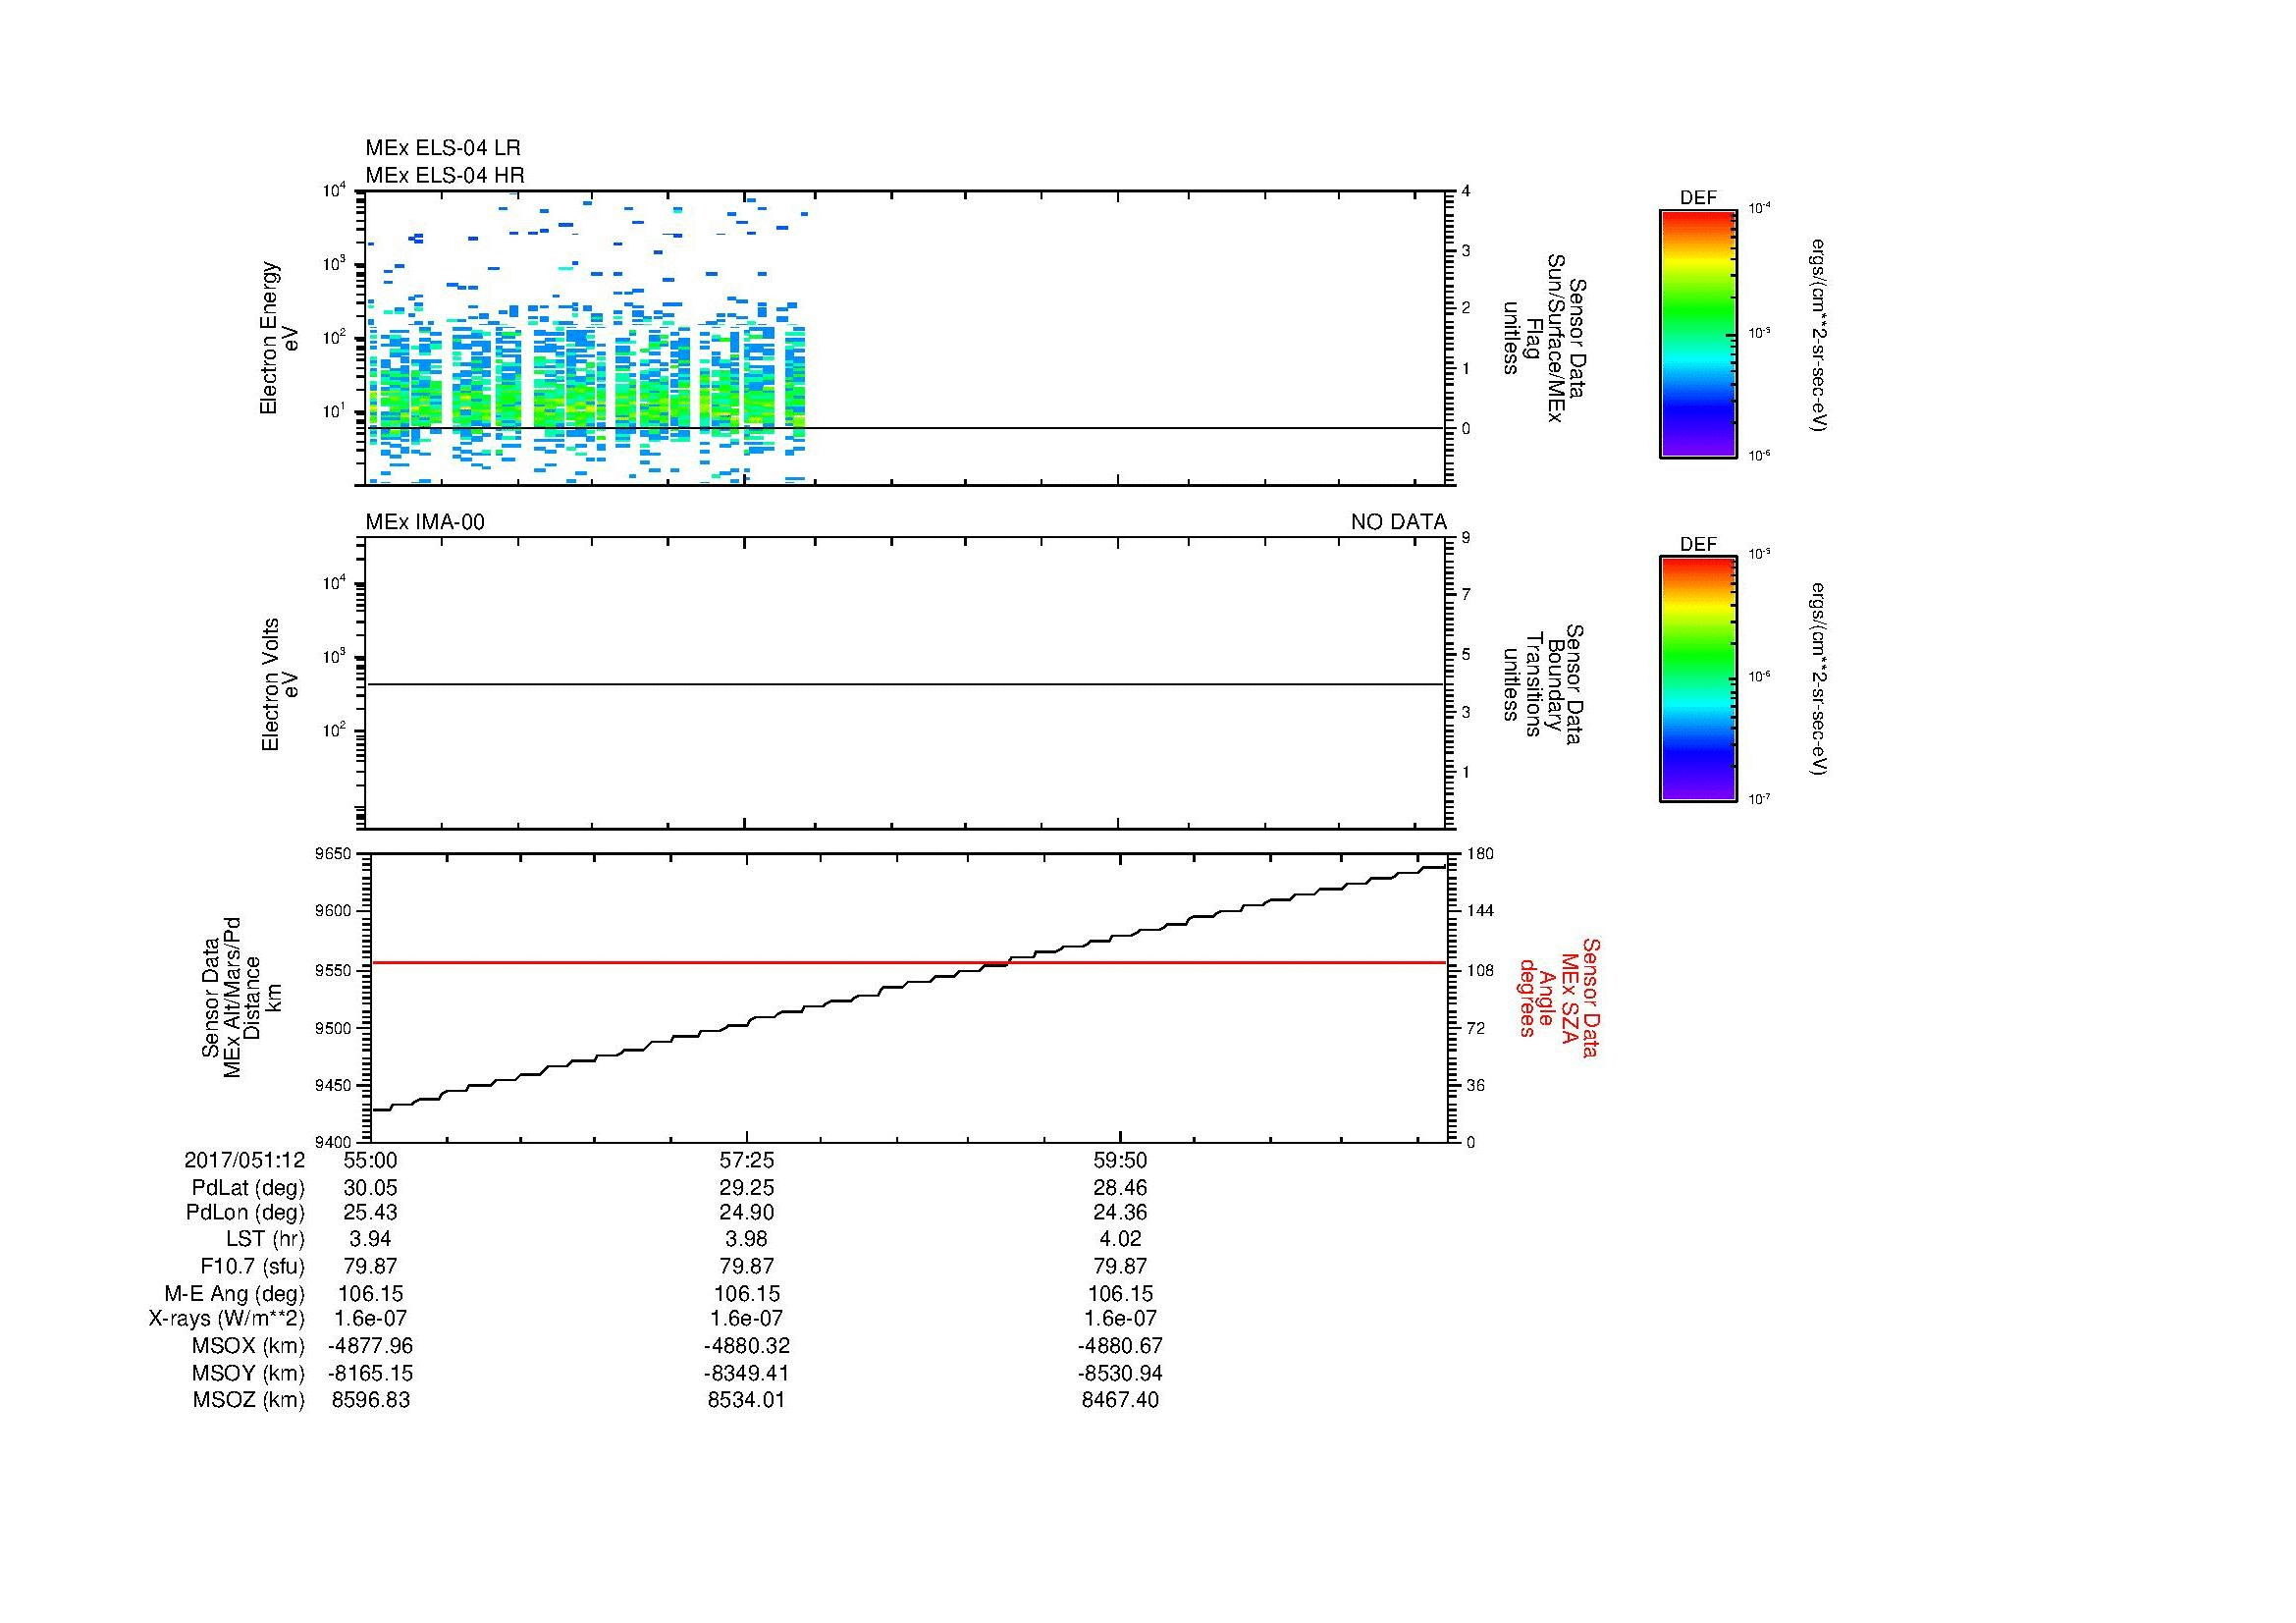Viewport: 2296px width, 1623px height.
Task: Click the PdLon value '24.90'
Action: pyautogui.click(x=746, y=1213)
